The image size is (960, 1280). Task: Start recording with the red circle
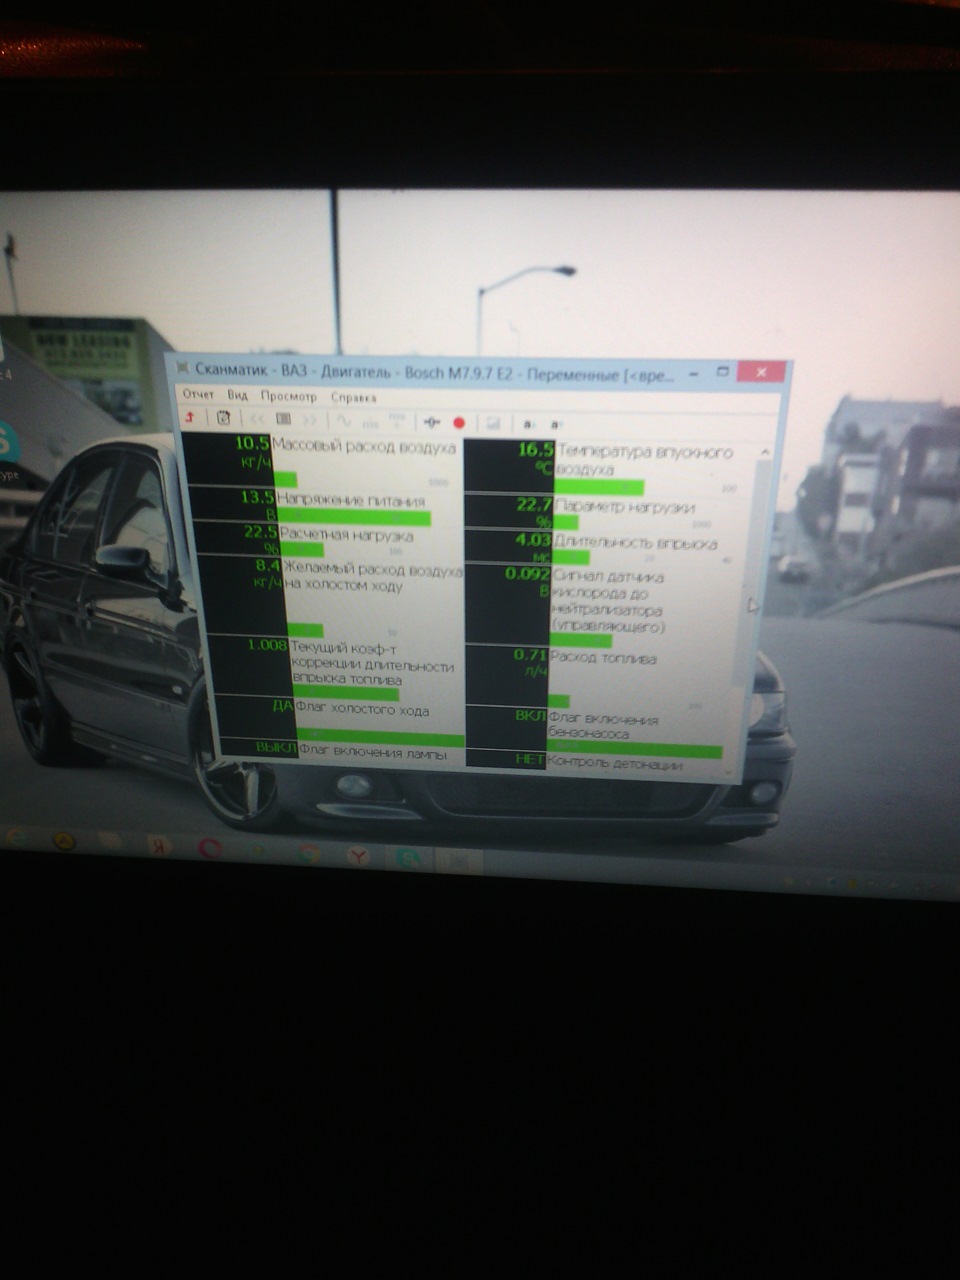(x=459, y=422)
